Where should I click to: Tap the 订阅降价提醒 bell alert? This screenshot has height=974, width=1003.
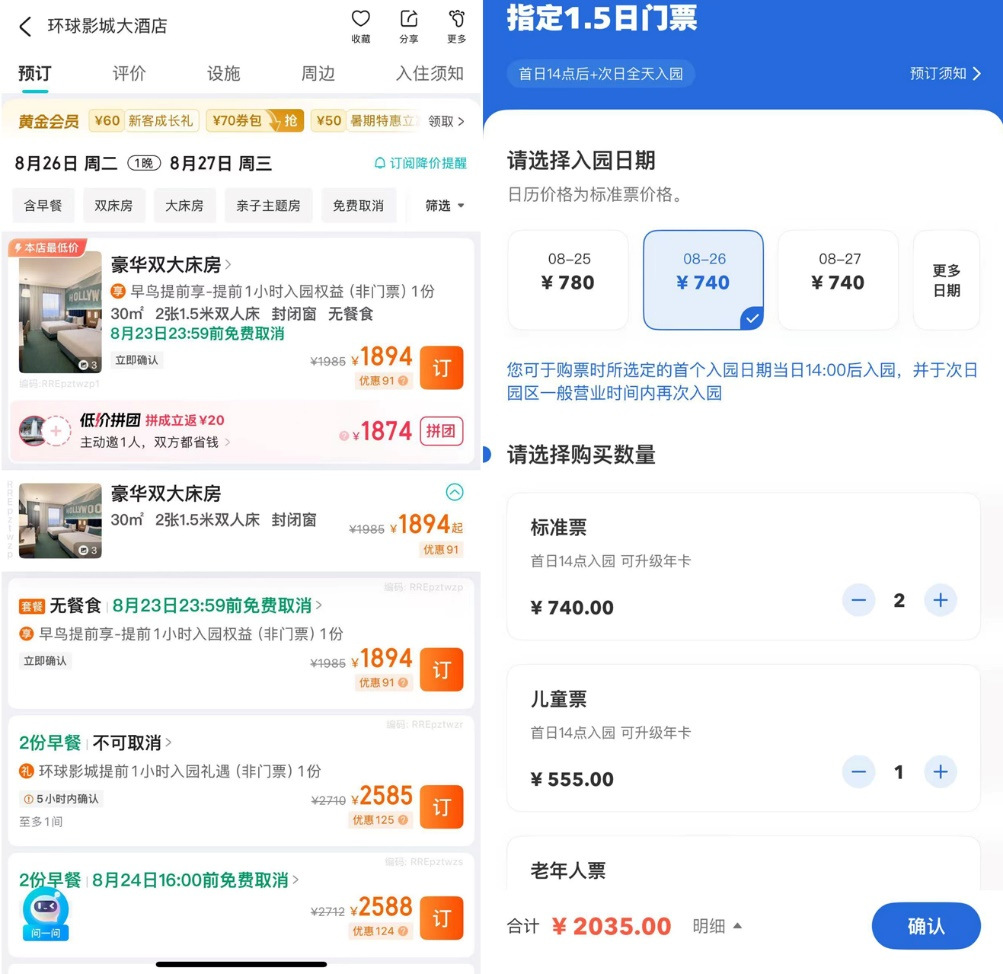tap(420, 163)
